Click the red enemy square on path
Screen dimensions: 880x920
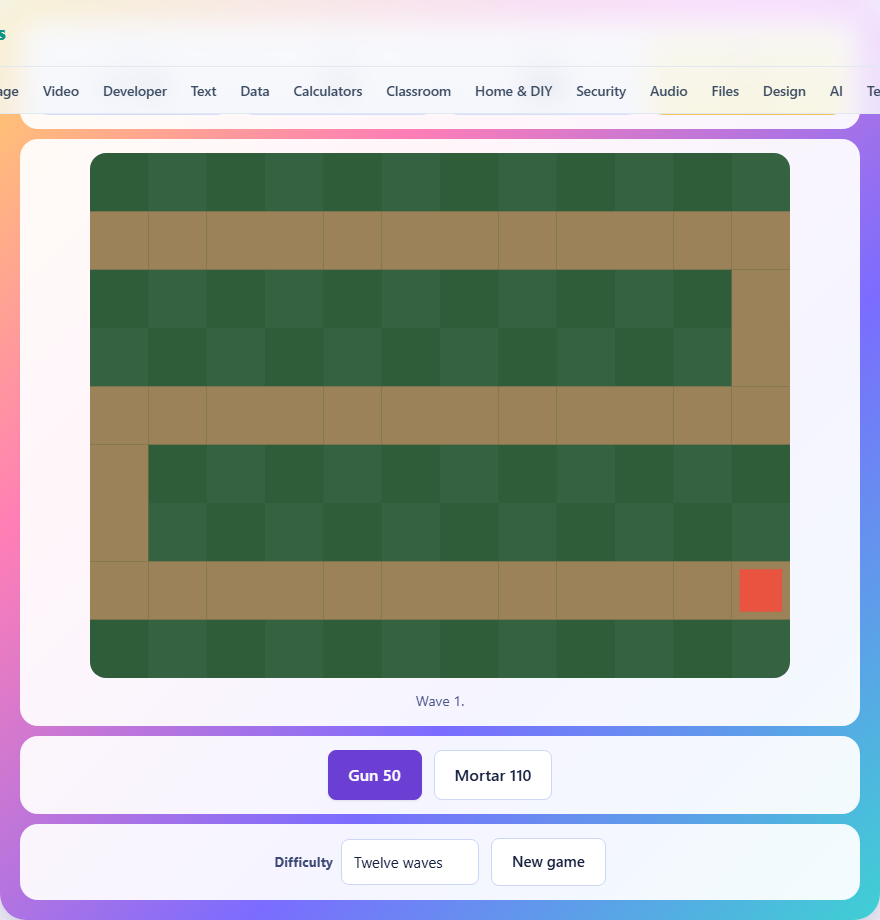[x=760, y=590]
